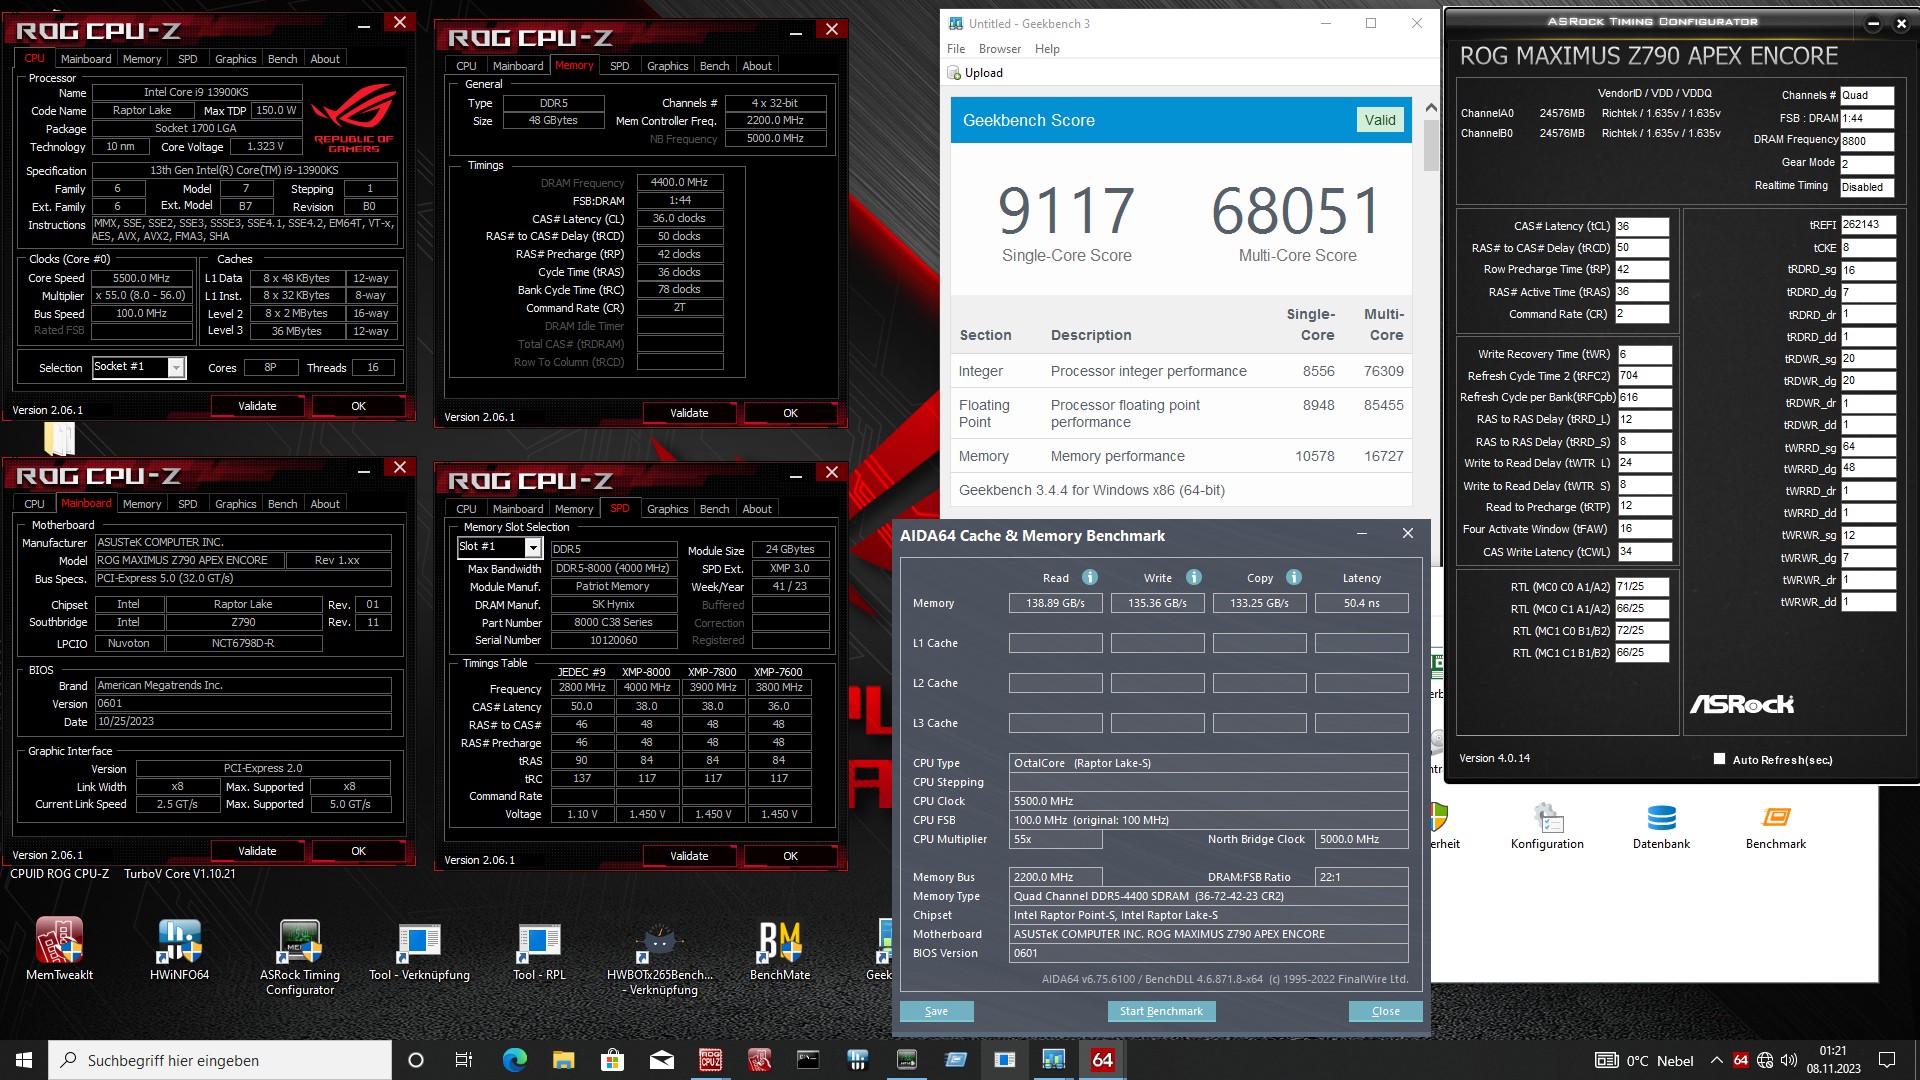Open Datenbank desktop icon
The image size is (1920, 1080).
click(1662, 826)
